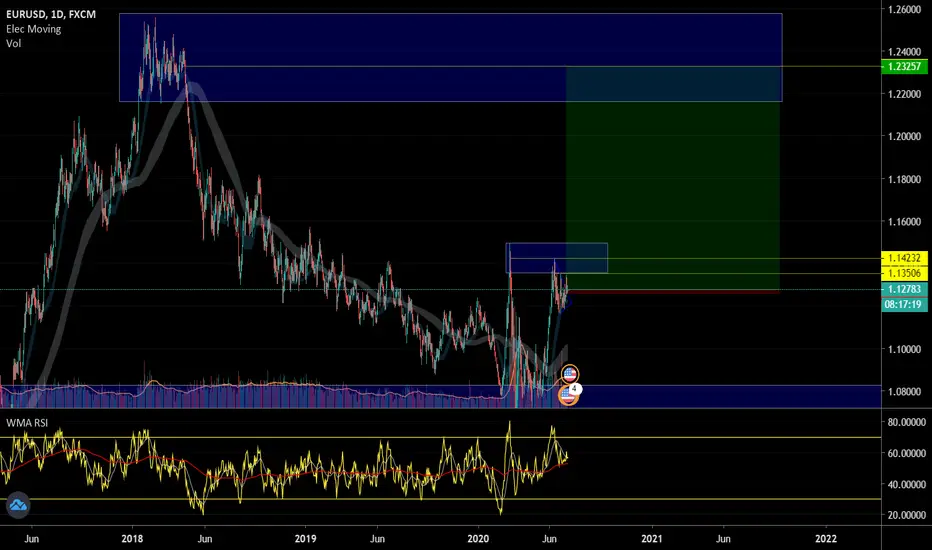Screen dimensions: 932x550
Task: Select the large blue zone rectangle near 1.24000
Action: click(451, 58)
